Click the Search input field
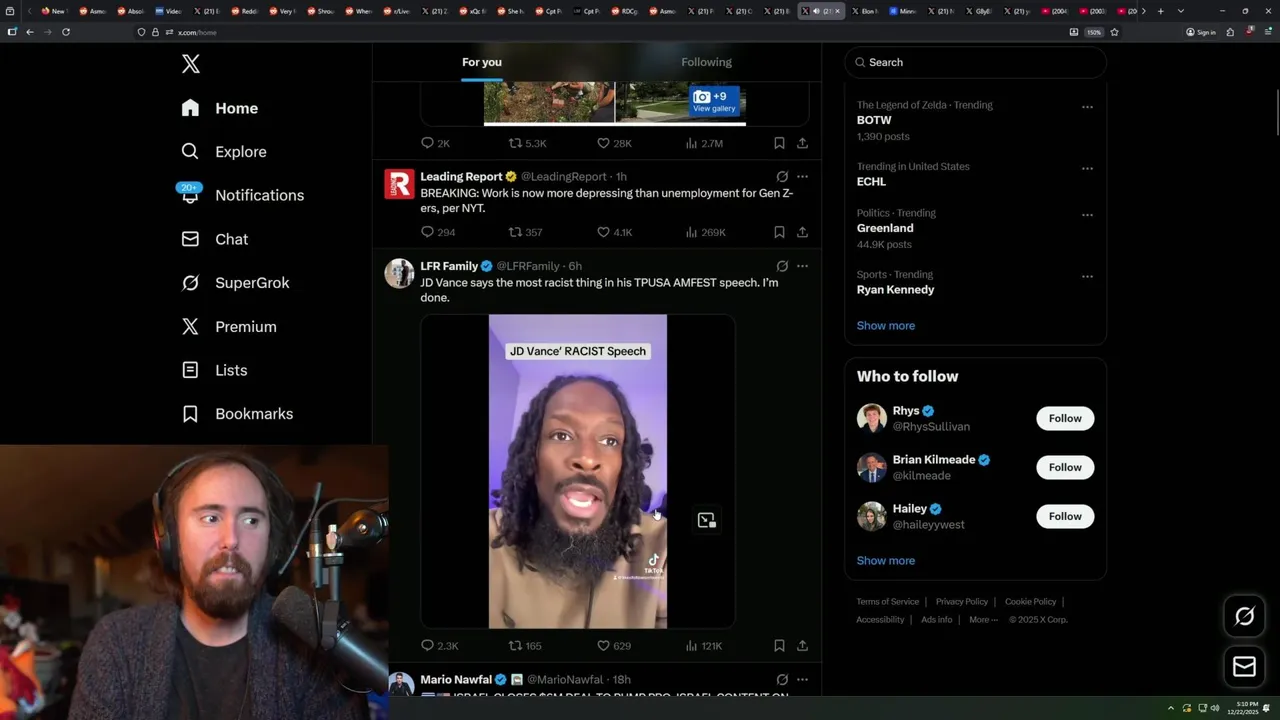 pyautogui.click(x=975, y=62)
